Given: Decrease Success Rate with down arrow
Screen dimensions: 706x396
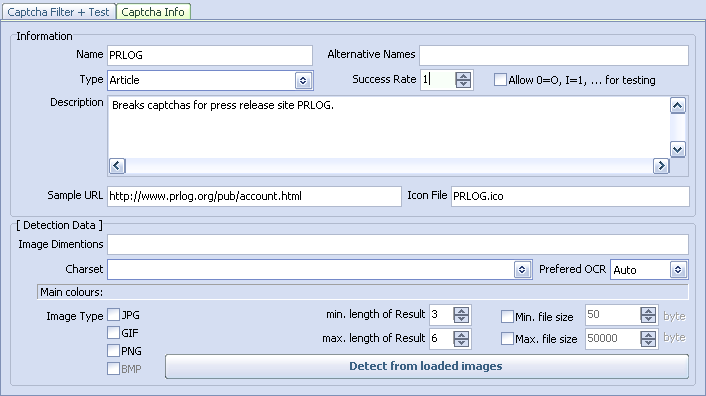Looking at the screenshot, I should click(x=463, y=84).
